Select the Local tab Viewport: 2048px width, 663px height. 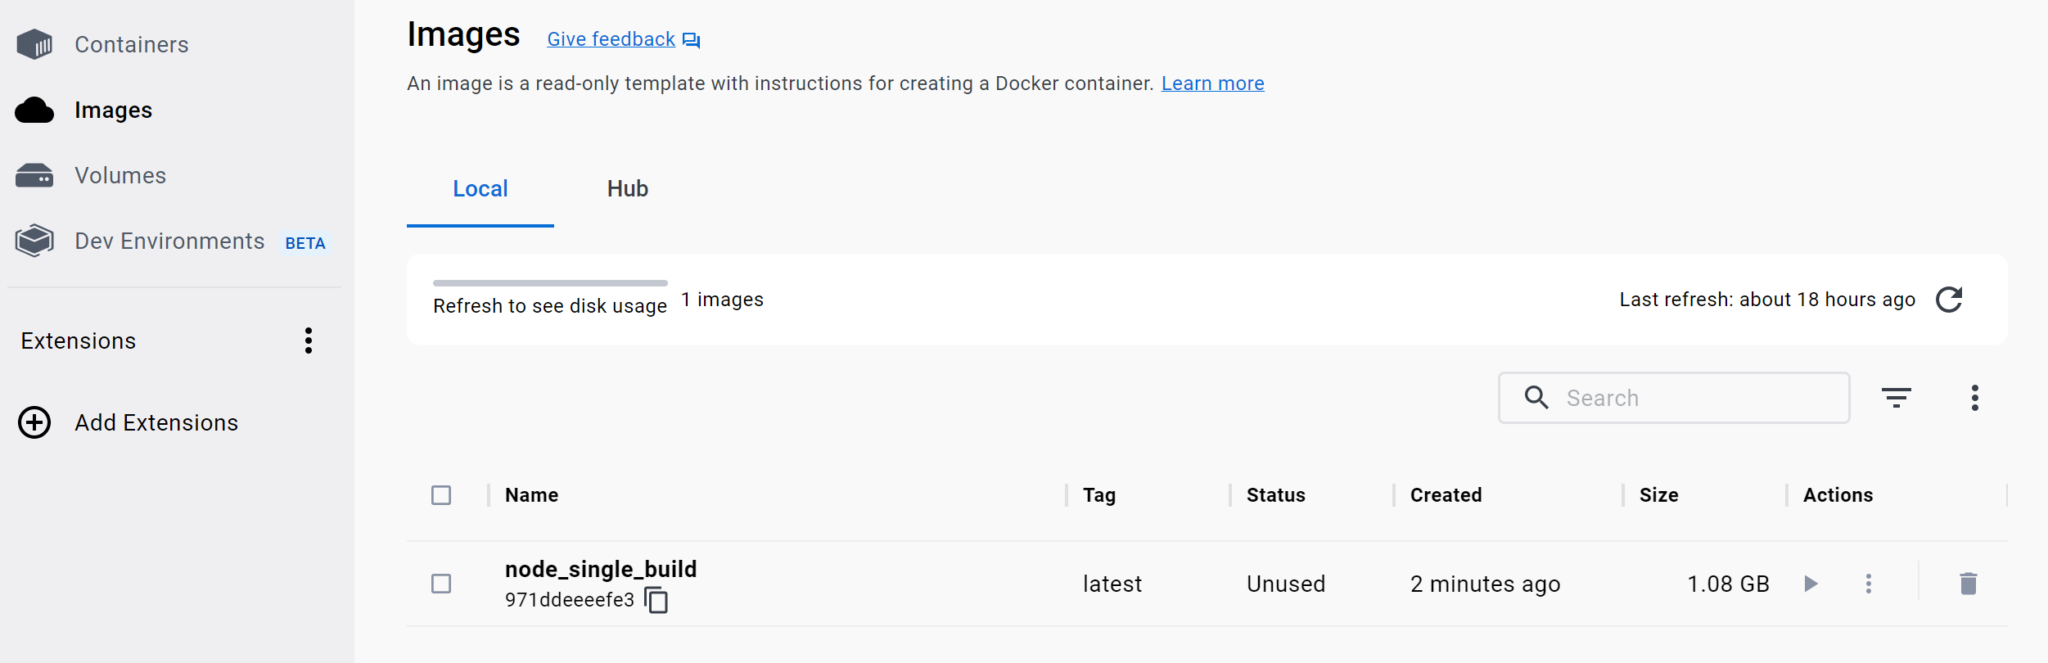(480, 188)
